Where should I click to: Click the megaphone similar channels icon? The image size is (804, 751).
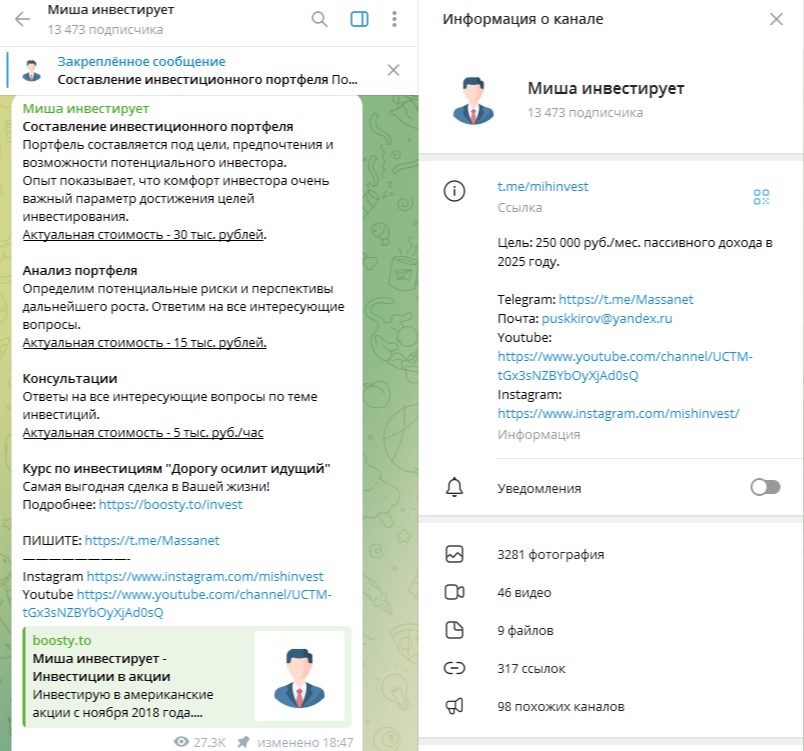454,706
